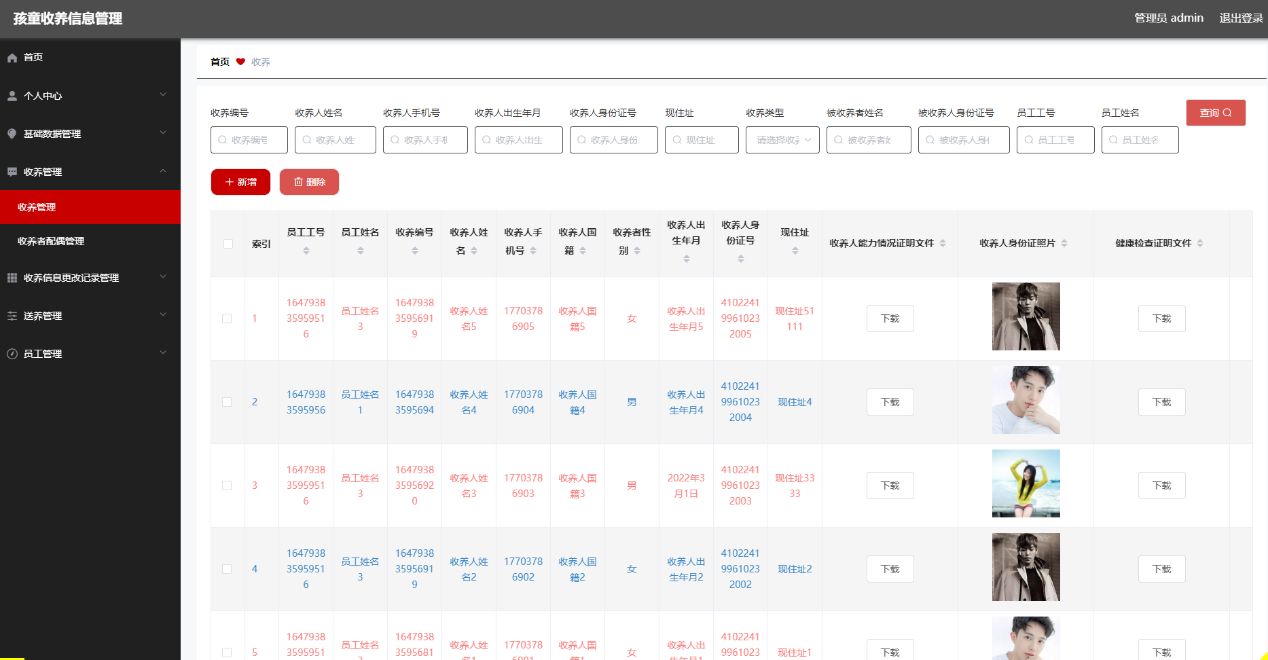The width and height of the screenshot is (1268, 660).
Task: Click the grid icon beside 收养信息更改记录管理
Action: tap(12, 278)
